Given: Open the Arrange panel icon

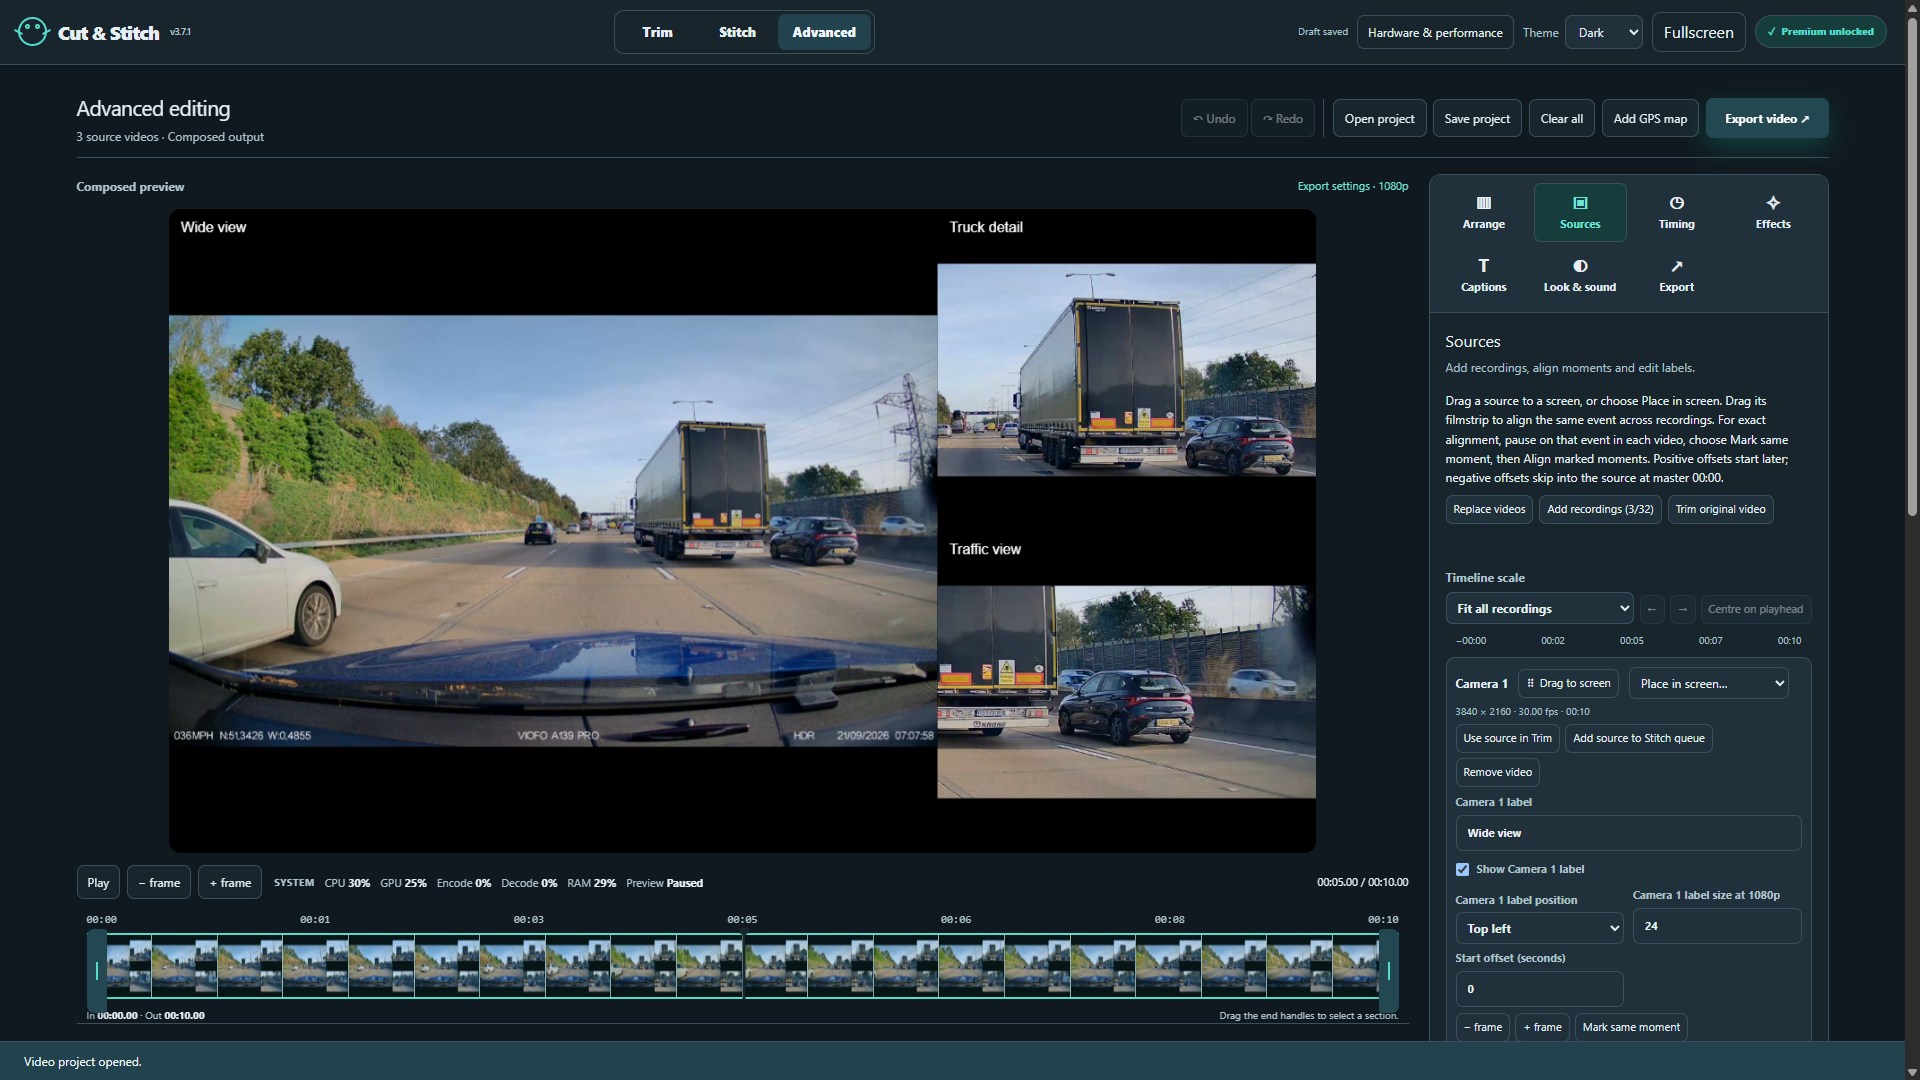Looking at the screenshot, I should coord(1483,212).
